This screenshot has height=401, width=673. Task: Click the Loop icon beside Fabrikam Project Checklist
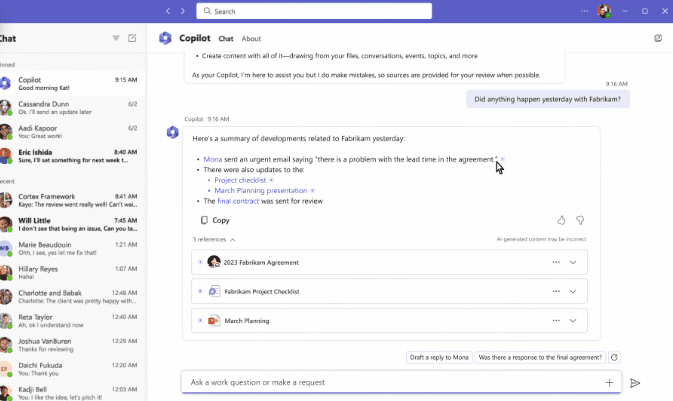tap(214, 292)
